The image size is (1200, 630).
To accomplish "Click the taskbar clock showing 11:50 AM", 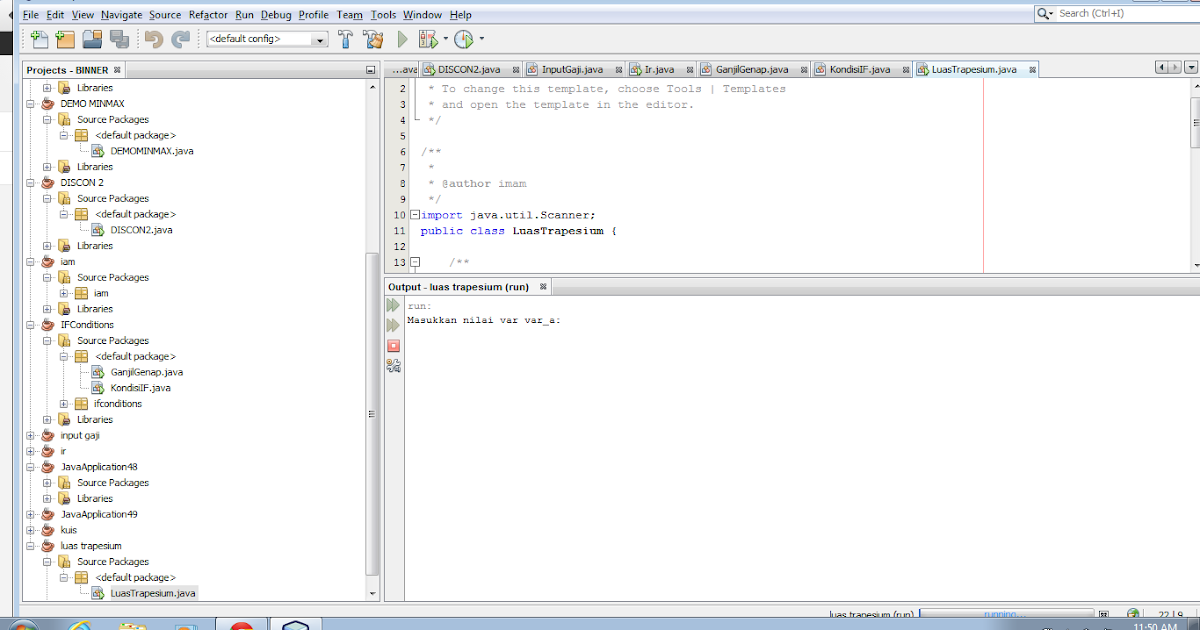I will pos(1154,626).
